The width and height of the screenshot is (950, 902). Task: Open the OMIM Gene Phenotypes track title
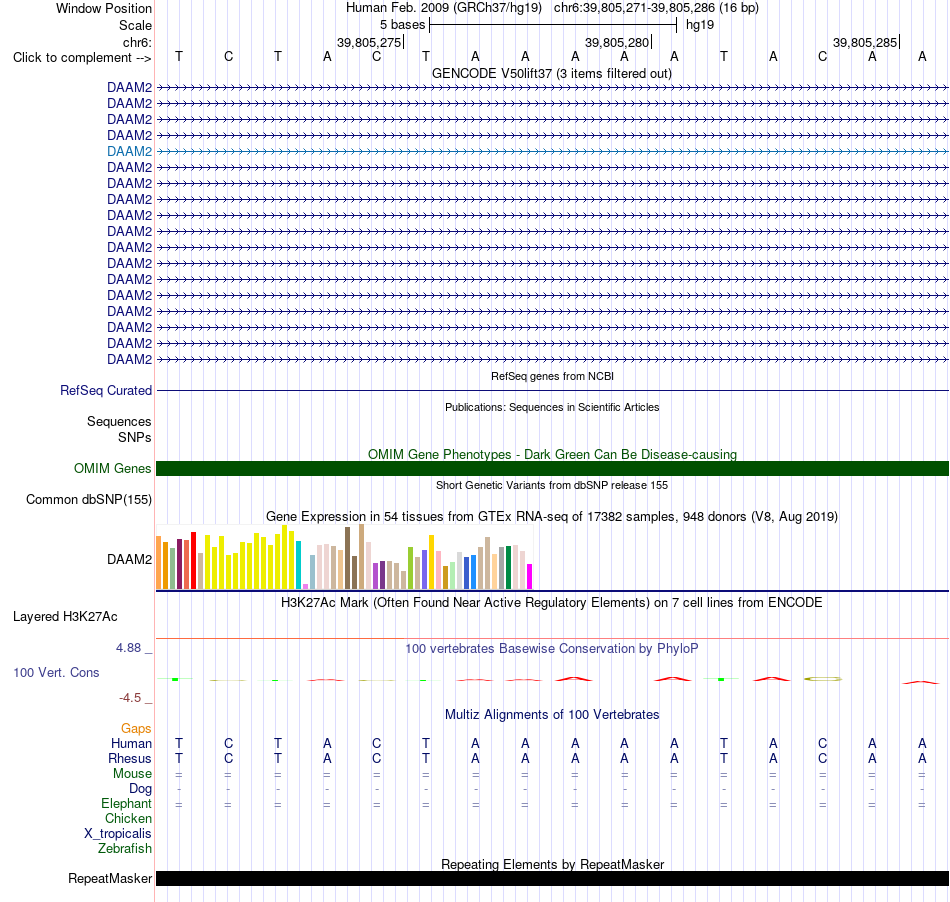[x=552, y=454]
